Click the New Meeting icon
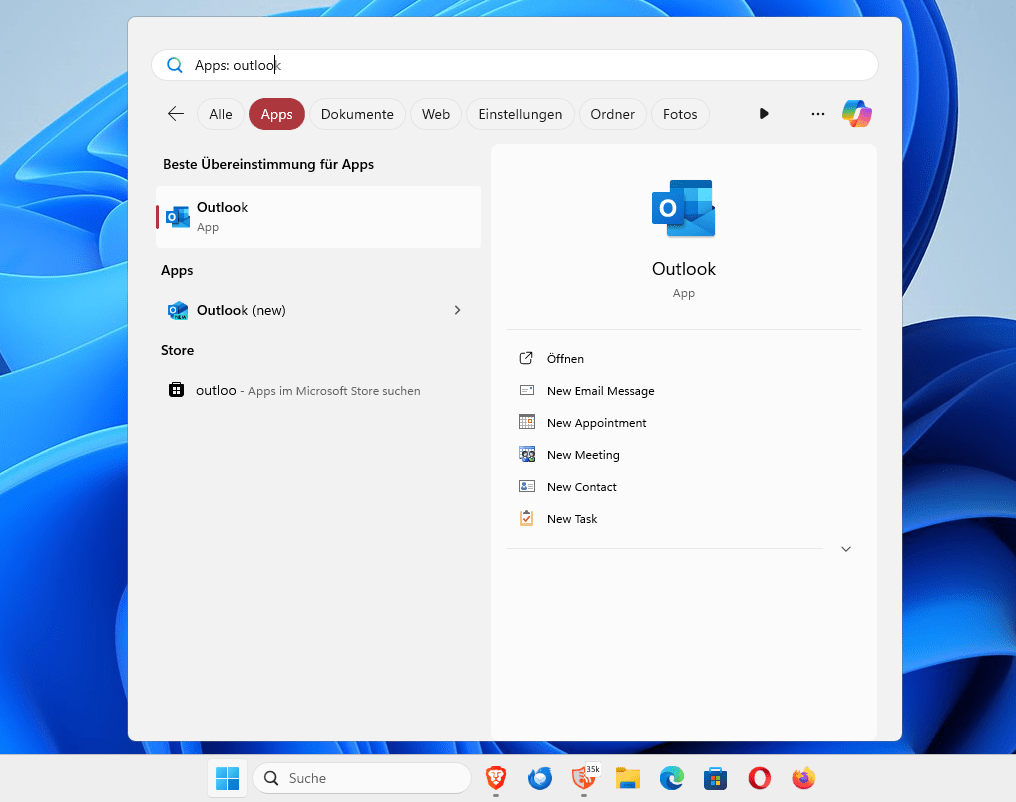The image size is (1016, 802). click(x=527, y=454)
